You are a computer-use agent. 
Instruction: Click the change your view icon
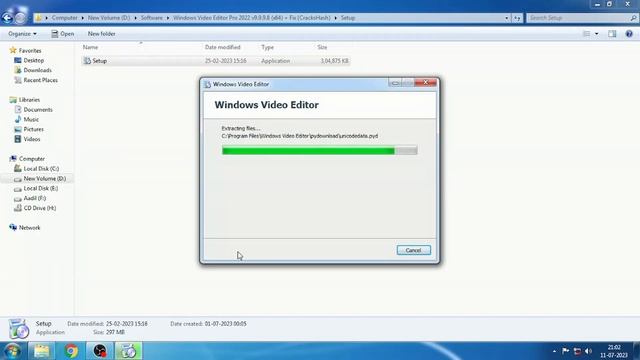pos(587,34)
